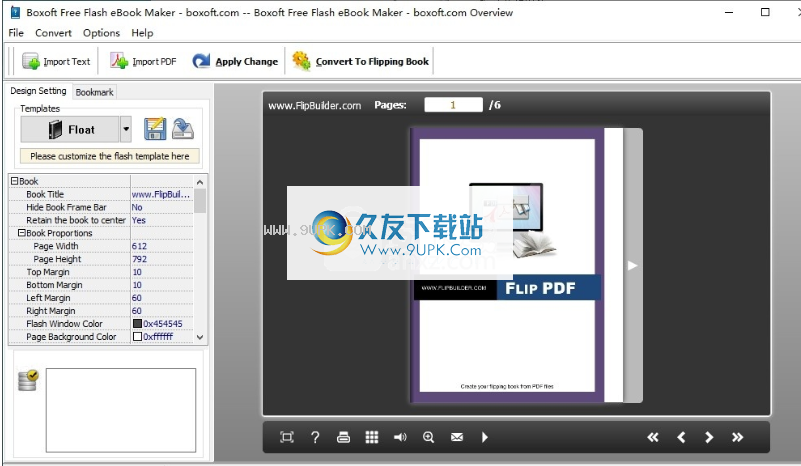Open the Help menu
801x466 pixels.
click(x=142, y=33)
